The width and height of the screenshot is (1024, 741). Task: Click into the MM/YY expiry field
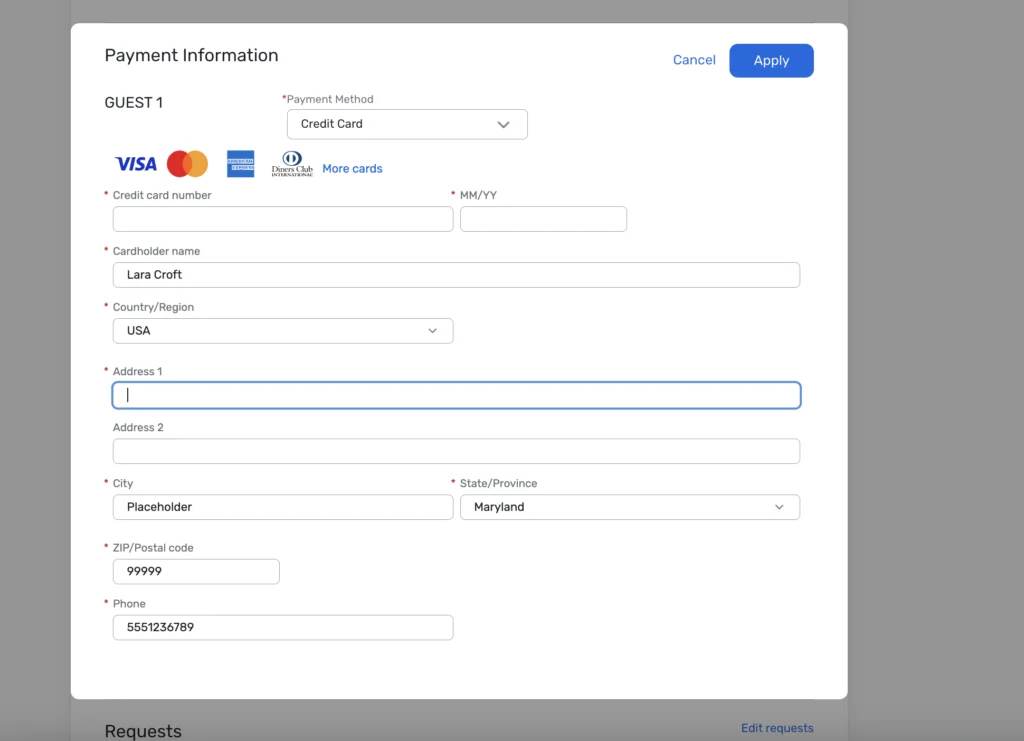tap(543, 219)
